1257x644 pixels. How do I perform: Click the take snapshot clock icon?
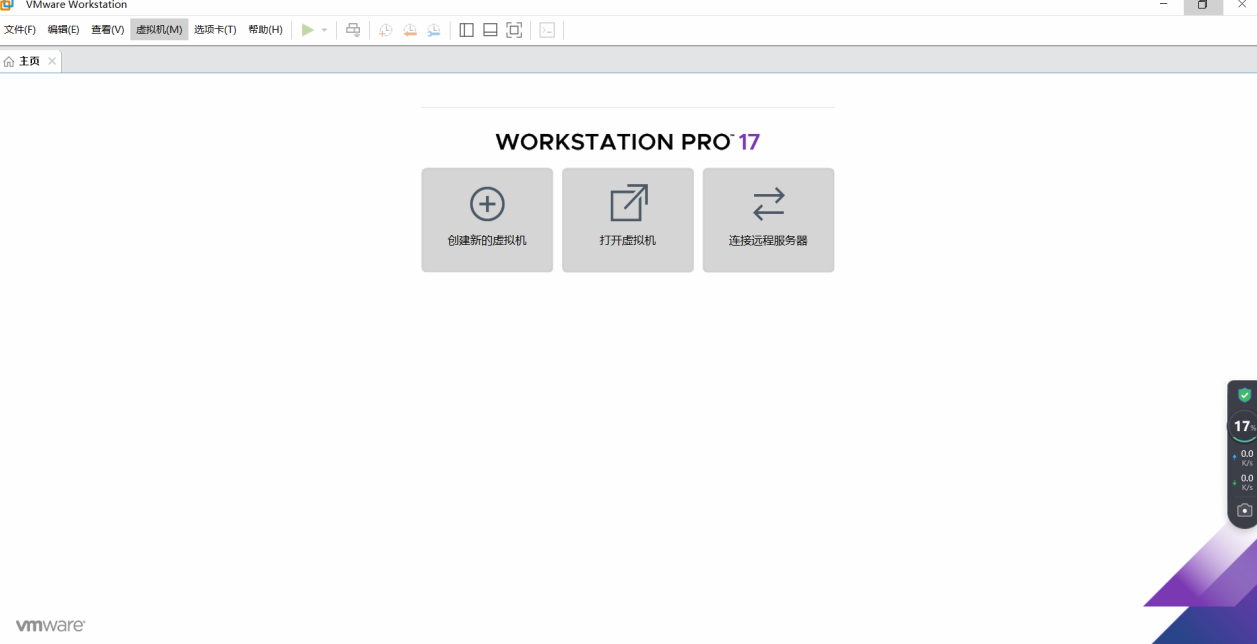pos(385,30)
